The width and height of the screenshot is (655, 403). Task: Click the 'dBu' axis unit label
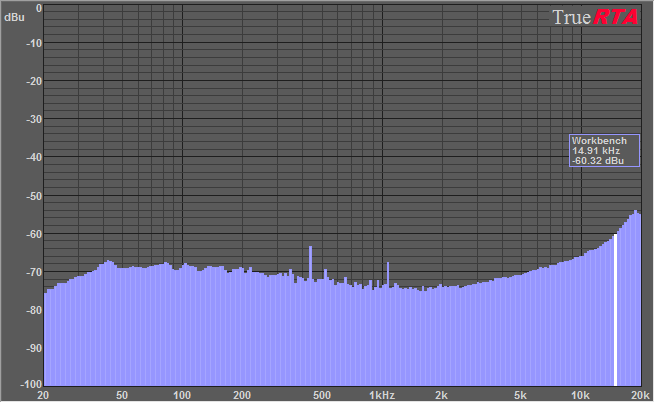tap(14, 18)
